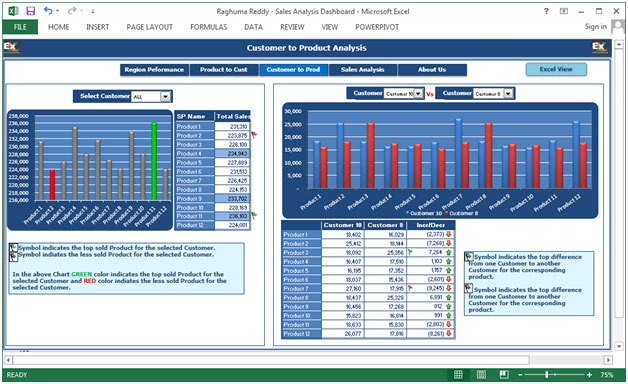Viewport: 628px width, 384px height.
Task: Click the Save icon in quick access toolbar
Action: 30,11
